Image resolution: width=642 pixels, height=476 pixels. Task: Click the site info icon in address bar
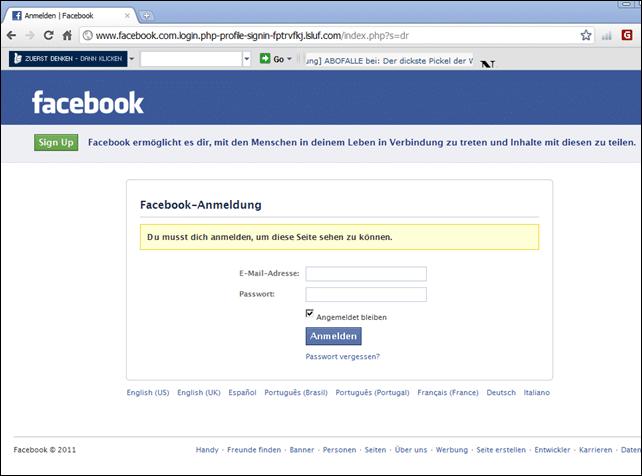click(x=88, y=36)
